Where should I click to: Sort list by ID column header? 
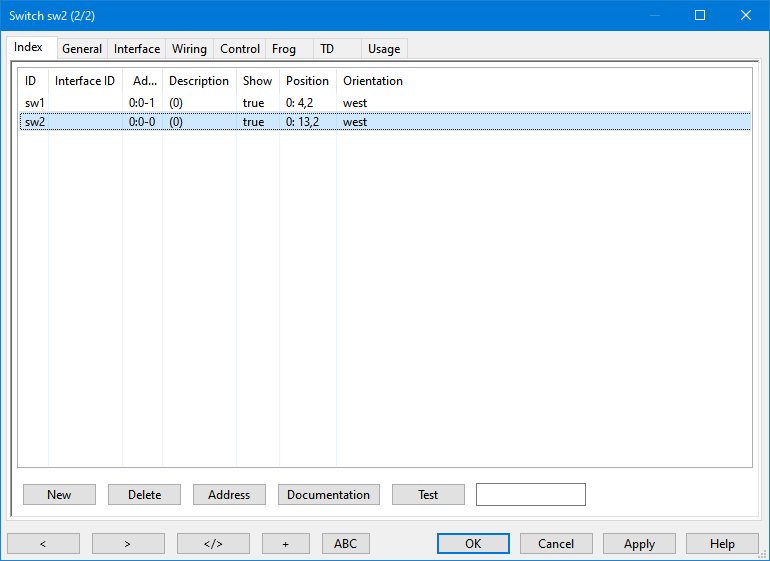31,81
